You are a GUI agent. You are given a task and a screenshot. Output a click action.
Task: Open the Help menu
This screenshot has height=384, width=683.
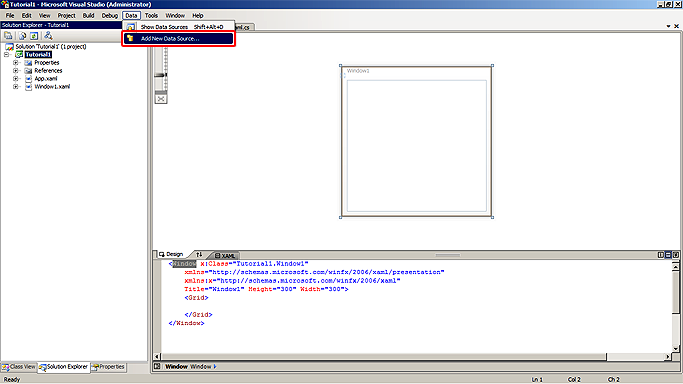[x=198, y=15]
